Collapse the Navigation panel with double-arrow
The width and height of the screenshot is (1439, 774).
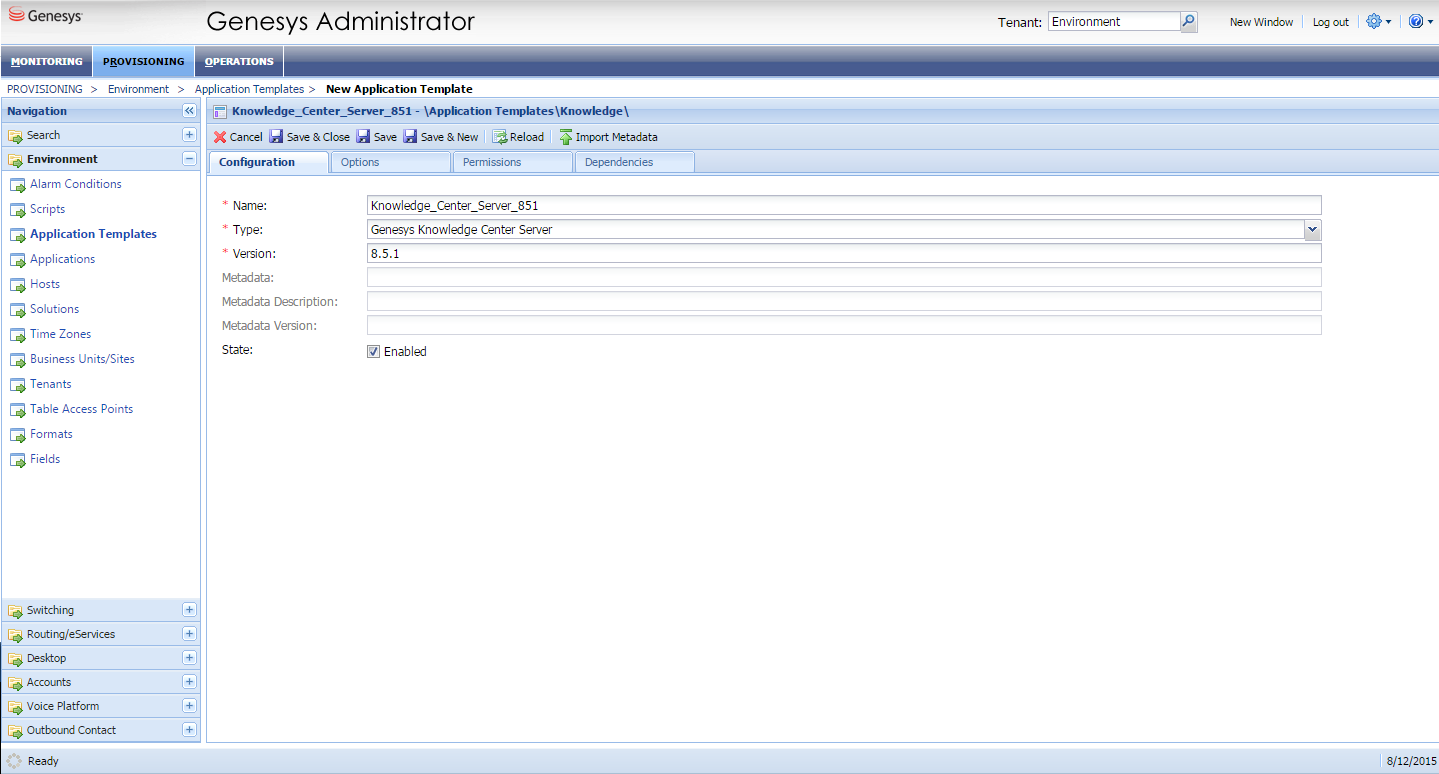[x=189, y=111]
